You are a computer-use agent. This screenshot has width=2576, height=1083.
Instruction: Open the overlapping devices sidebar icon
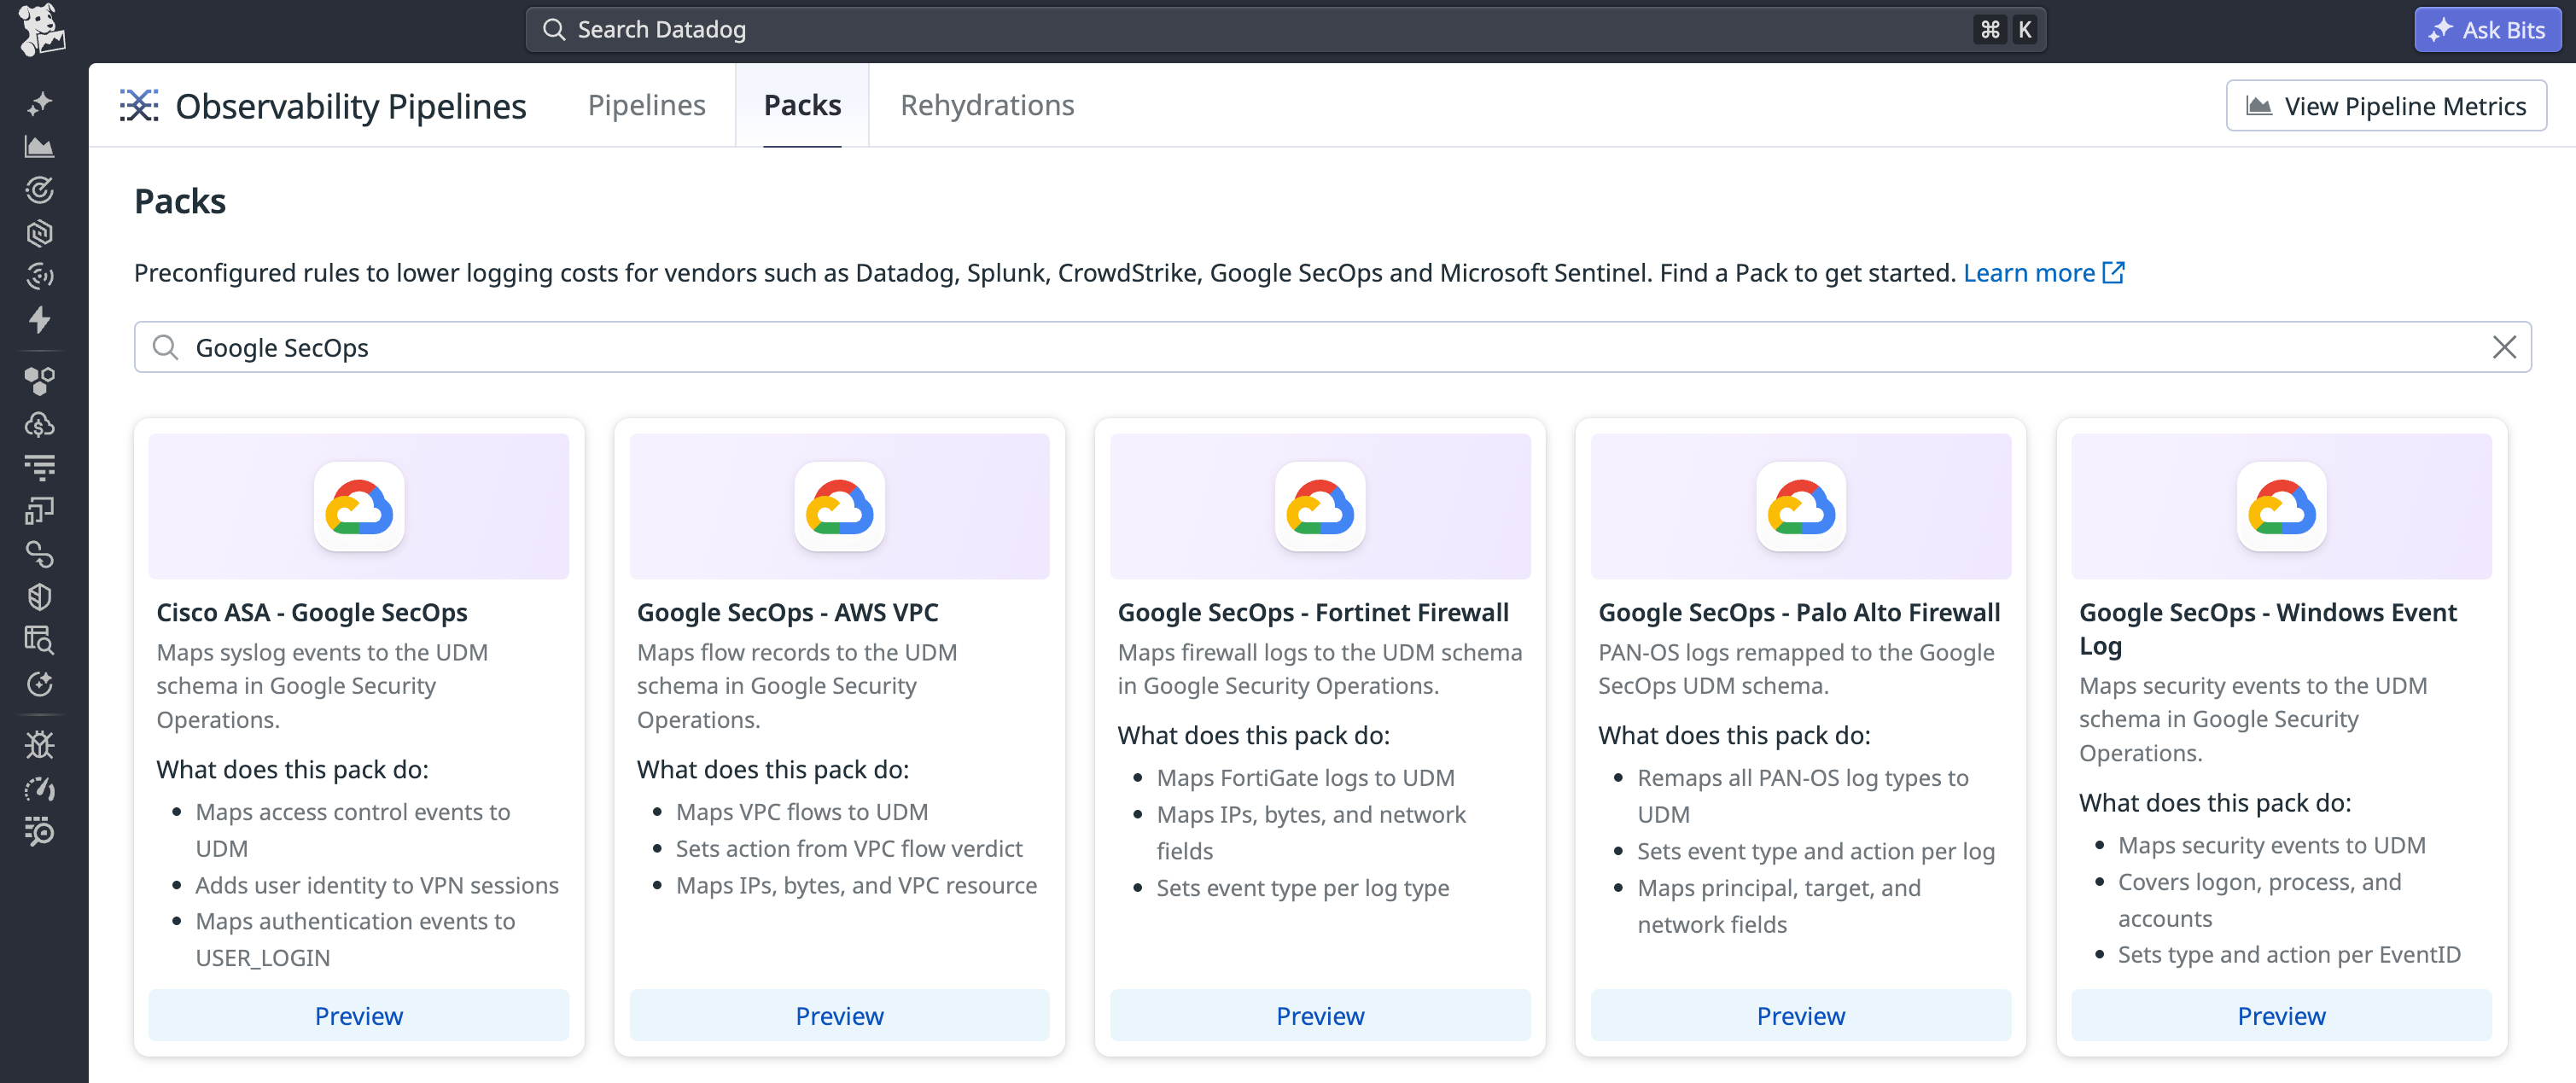(40, 511)
